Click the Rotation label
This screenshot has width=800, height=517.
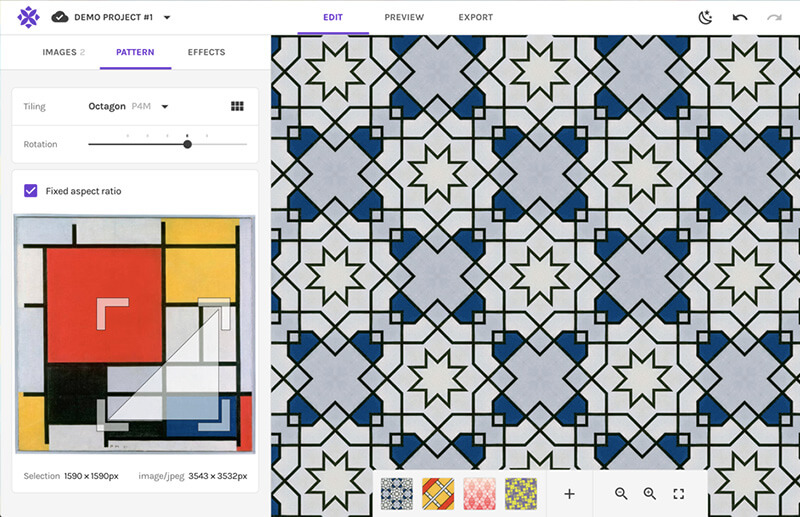[x=40, y=144]
